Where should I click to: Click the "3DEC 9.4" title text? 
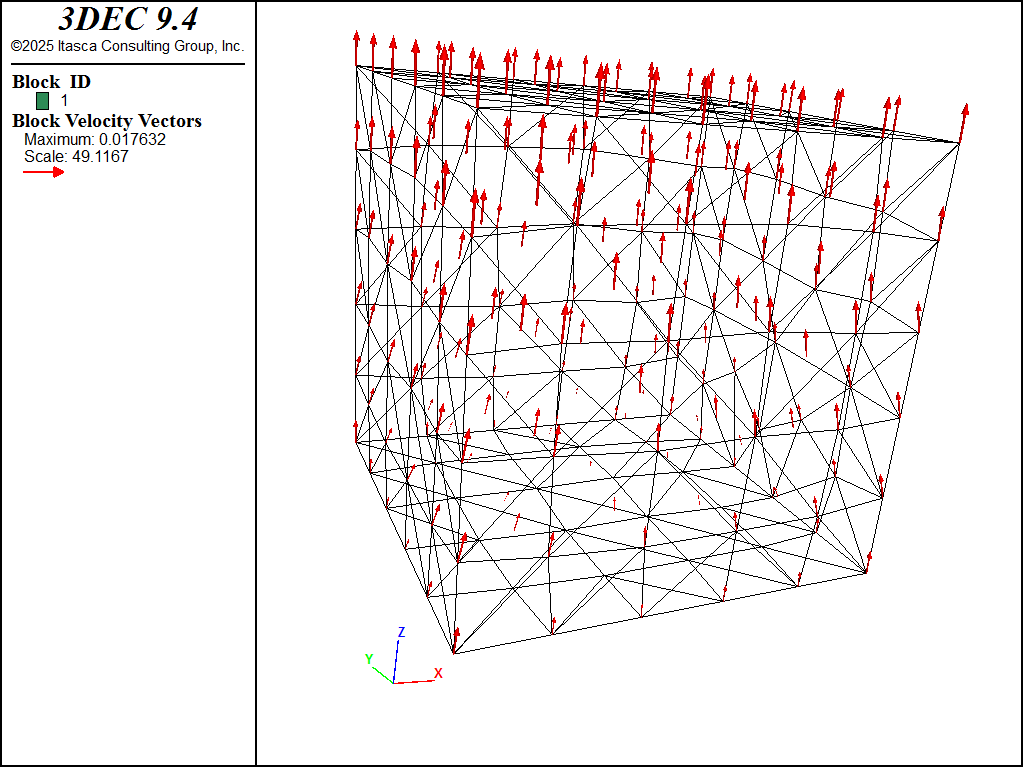pyautogui.click(x=127, y=20)
